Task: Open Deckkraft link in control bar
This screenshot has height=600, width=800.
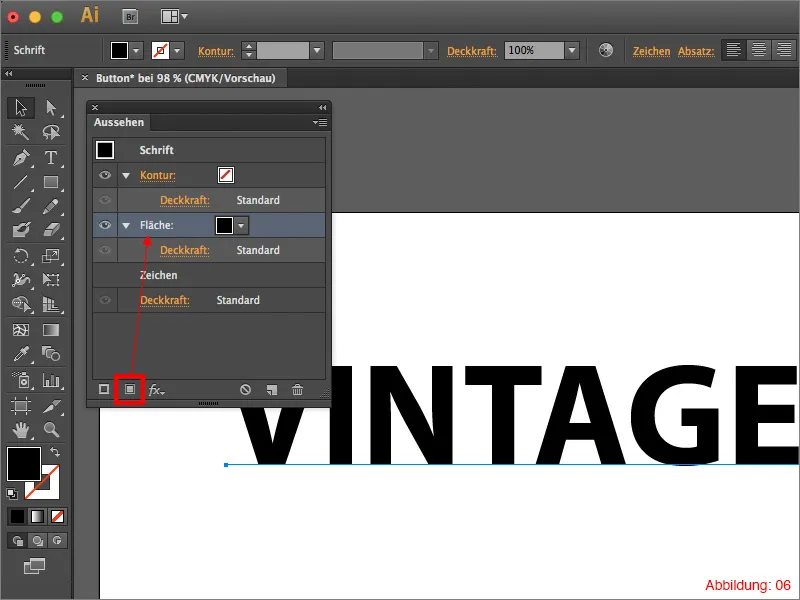Action: [x=472, y=51]
